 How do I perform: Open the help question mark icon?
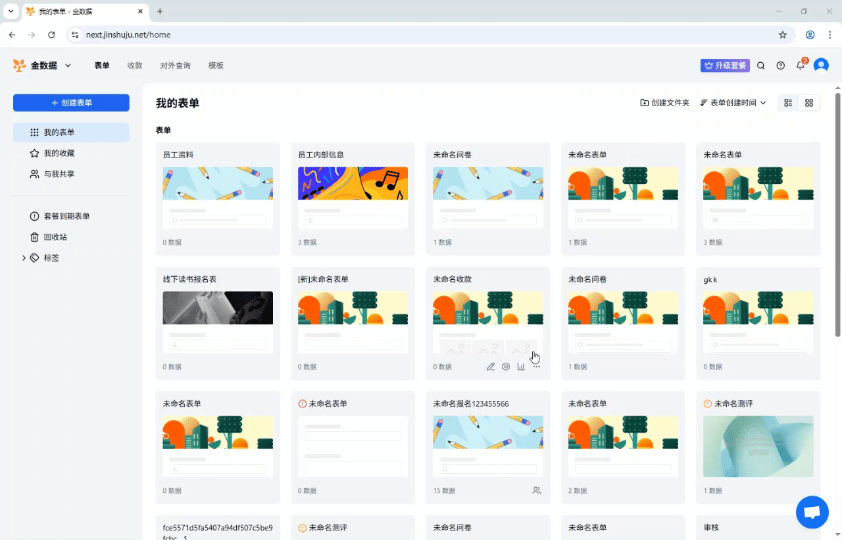[x=781, y=66]
